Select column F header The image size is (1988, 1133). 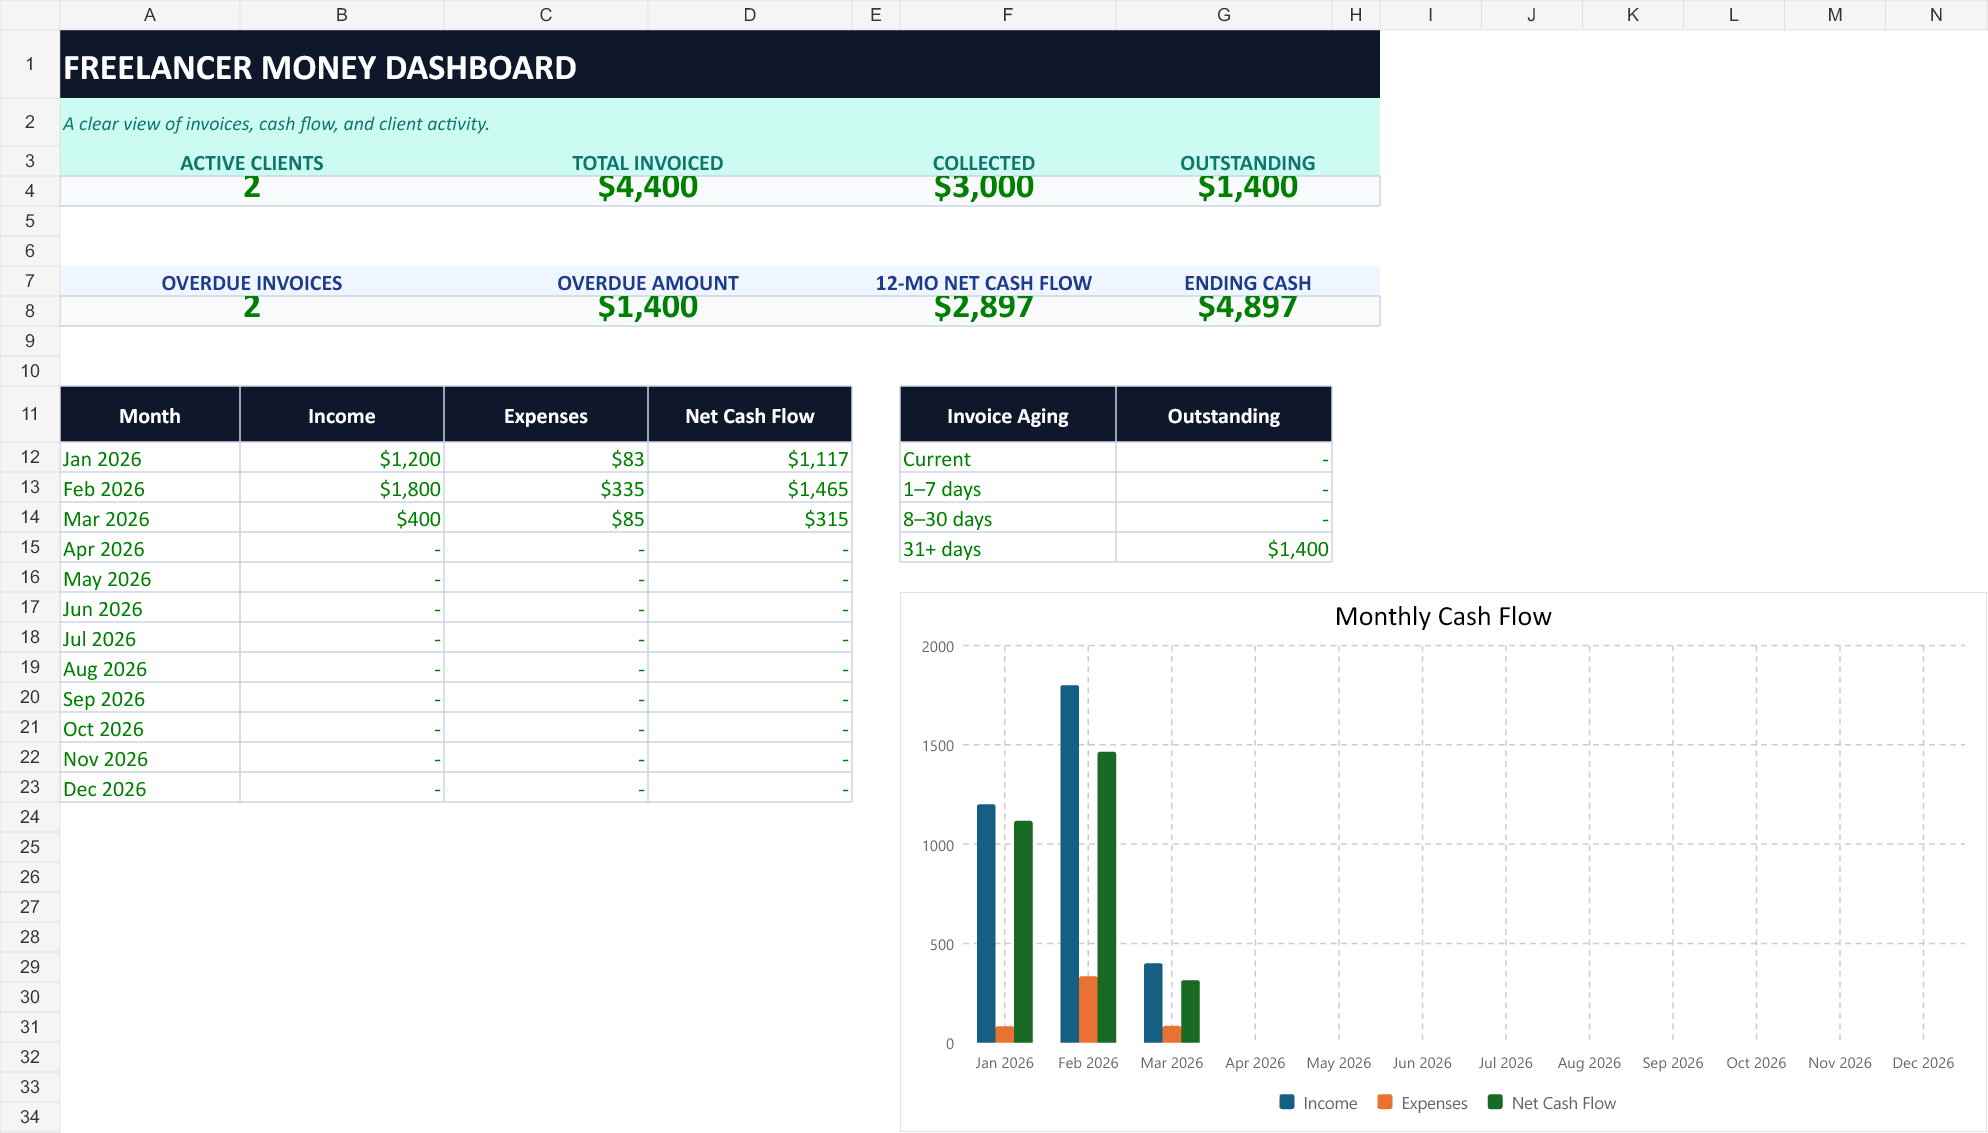coord(1008,15)
